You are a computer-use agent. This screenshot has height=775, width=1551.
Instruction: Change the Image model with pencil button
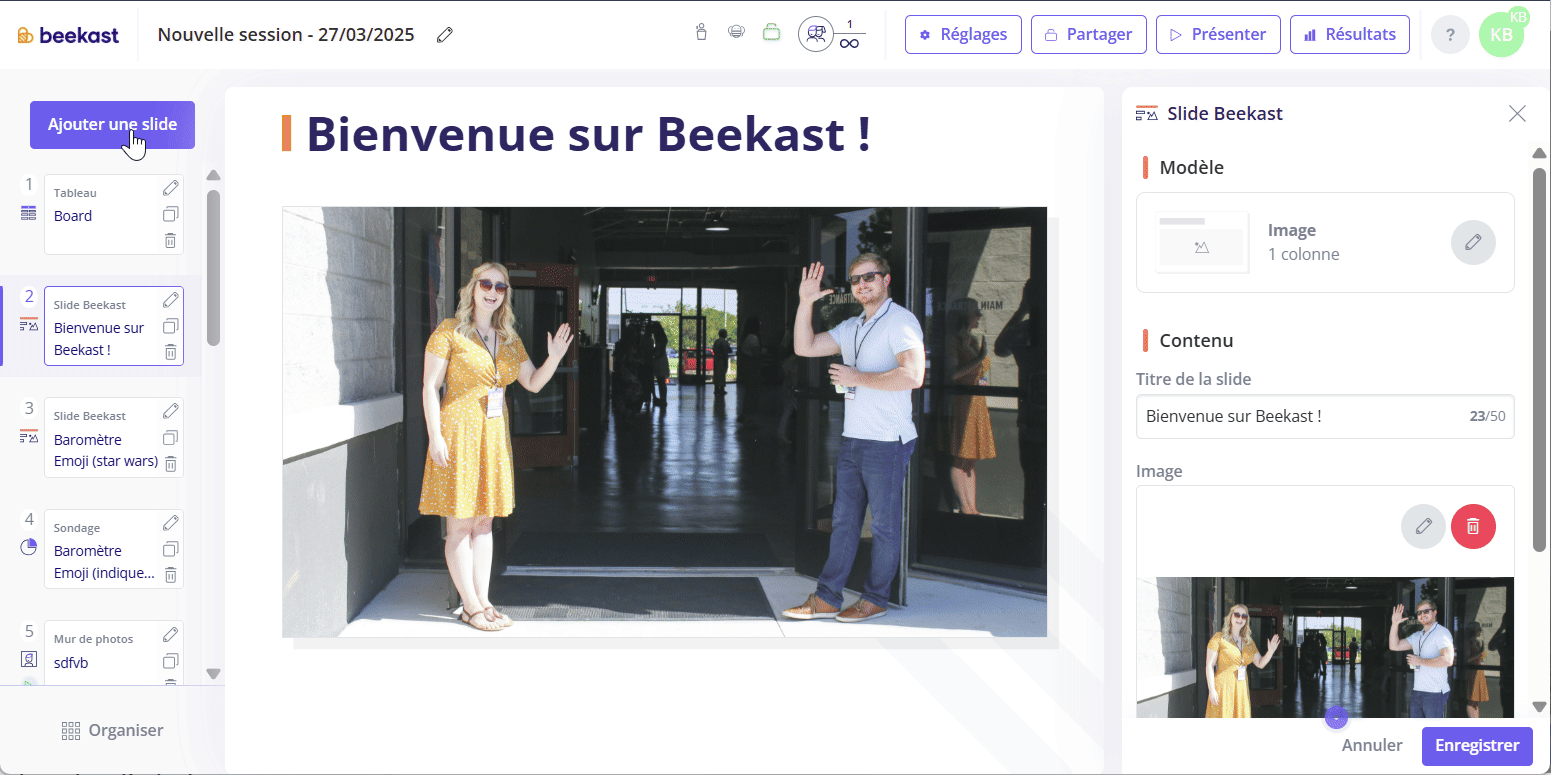pos(1473,242)
